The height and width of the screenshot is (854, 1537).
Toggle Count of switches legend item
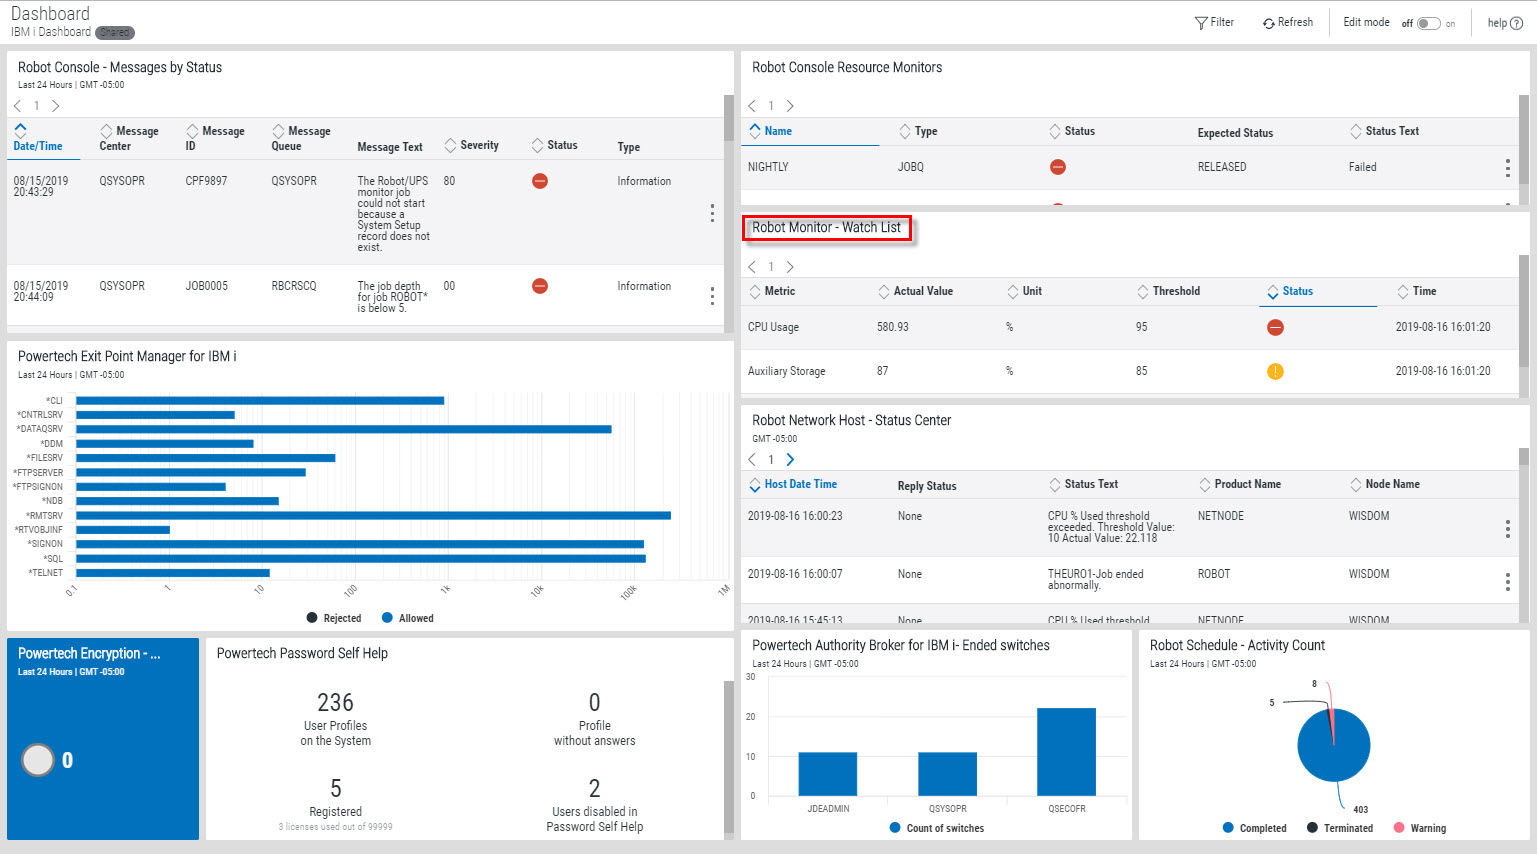pos(937,828)
